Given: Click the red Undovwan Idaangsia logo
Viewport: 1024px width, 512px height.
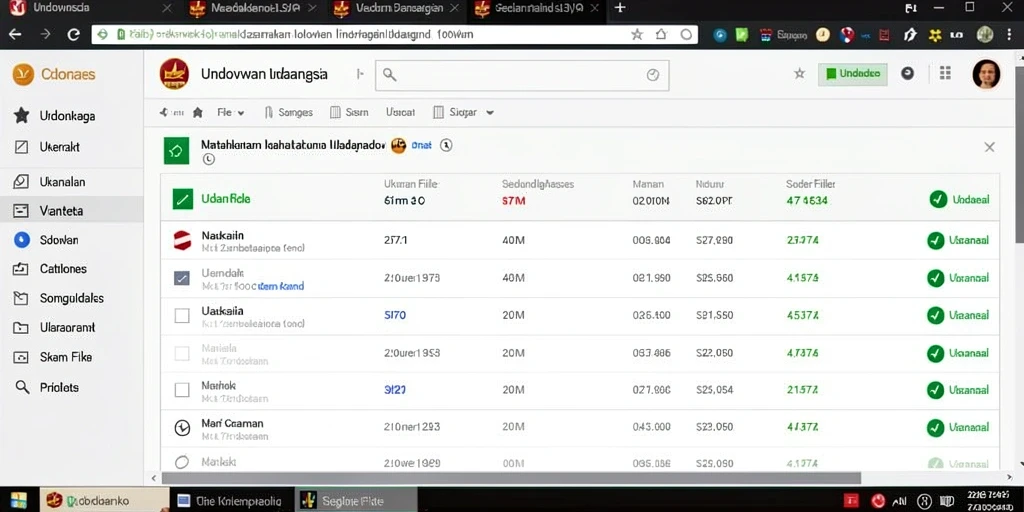Looking at the screenshot, I should tap(174, 74).
